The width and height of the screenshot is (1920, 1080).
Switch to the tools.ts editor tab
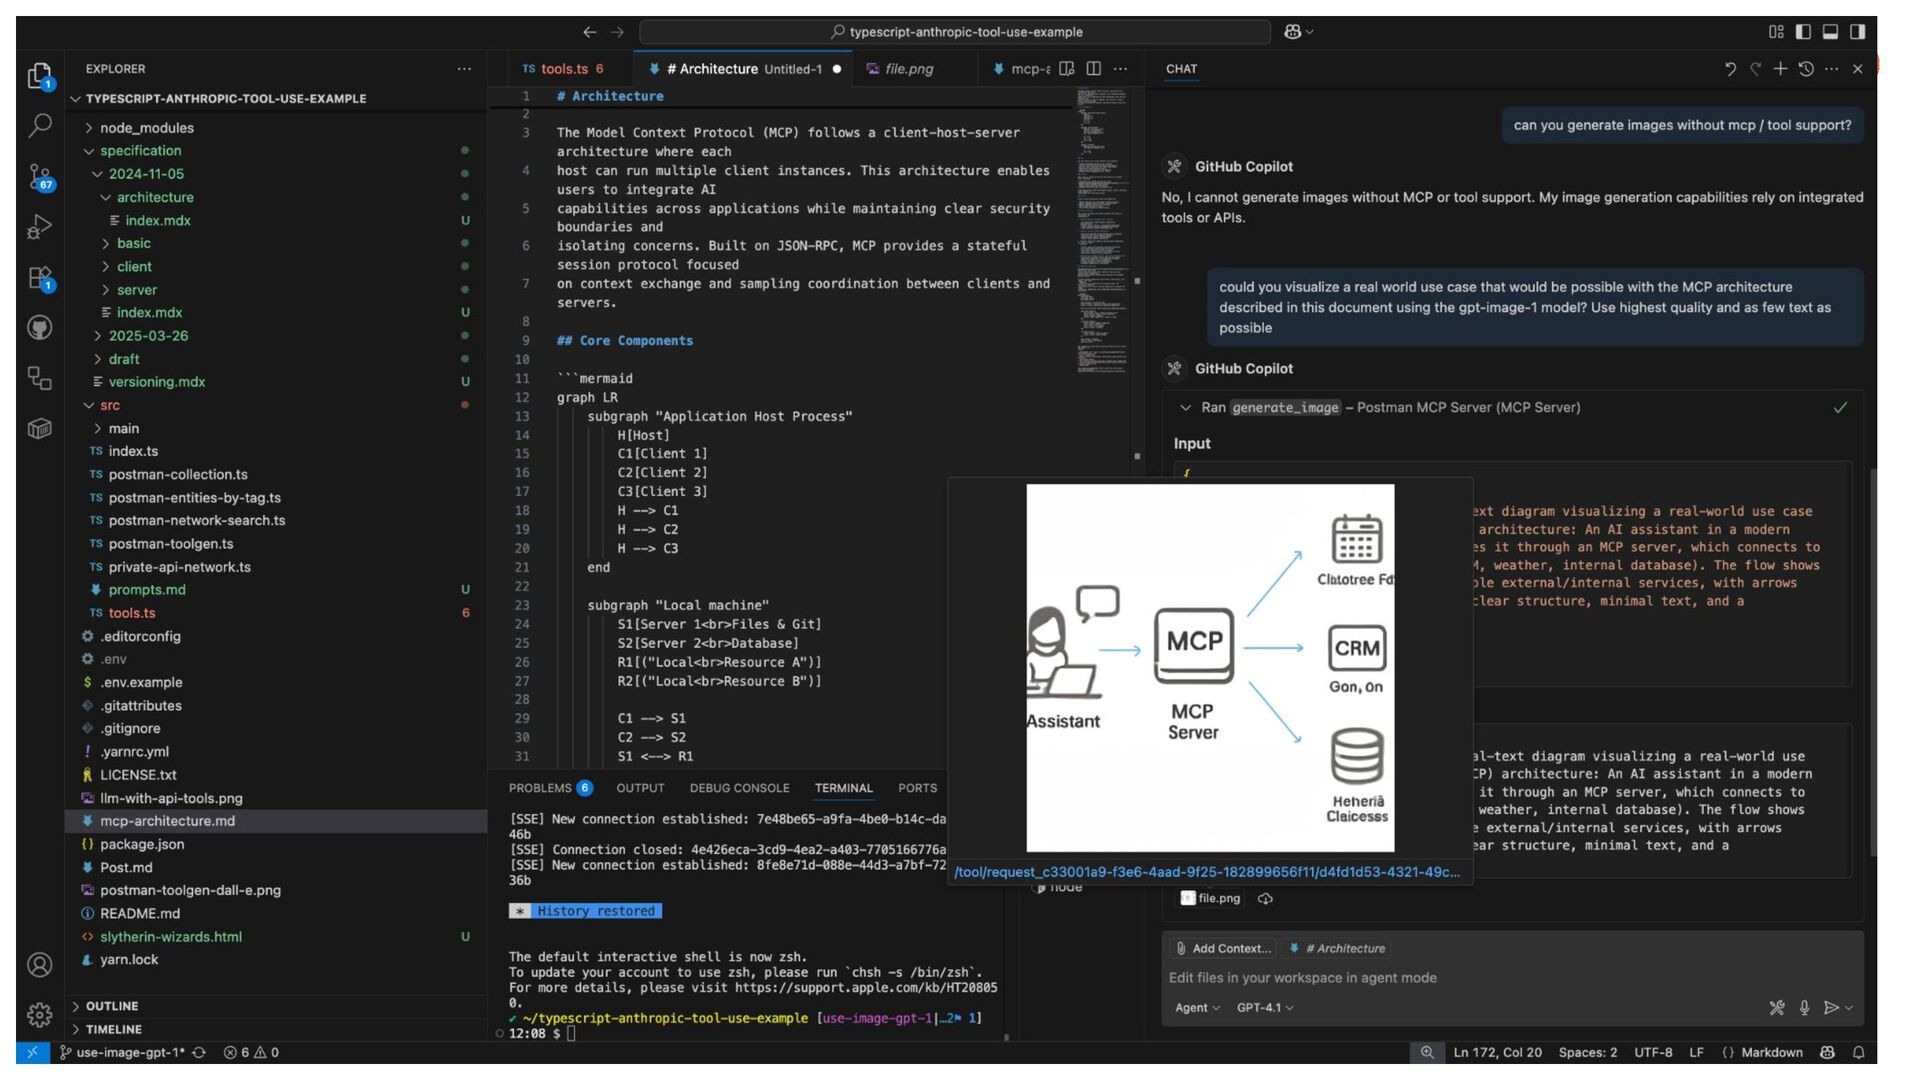pyautogui.click(x=562, y=69)
